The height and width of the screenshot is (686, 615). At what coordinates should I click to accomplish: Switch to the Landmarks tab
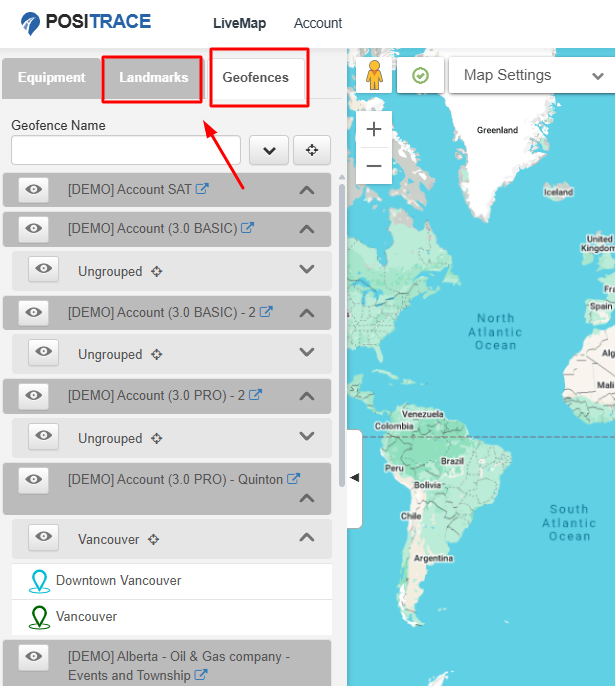pyautogui.click(x=153, y=78)
